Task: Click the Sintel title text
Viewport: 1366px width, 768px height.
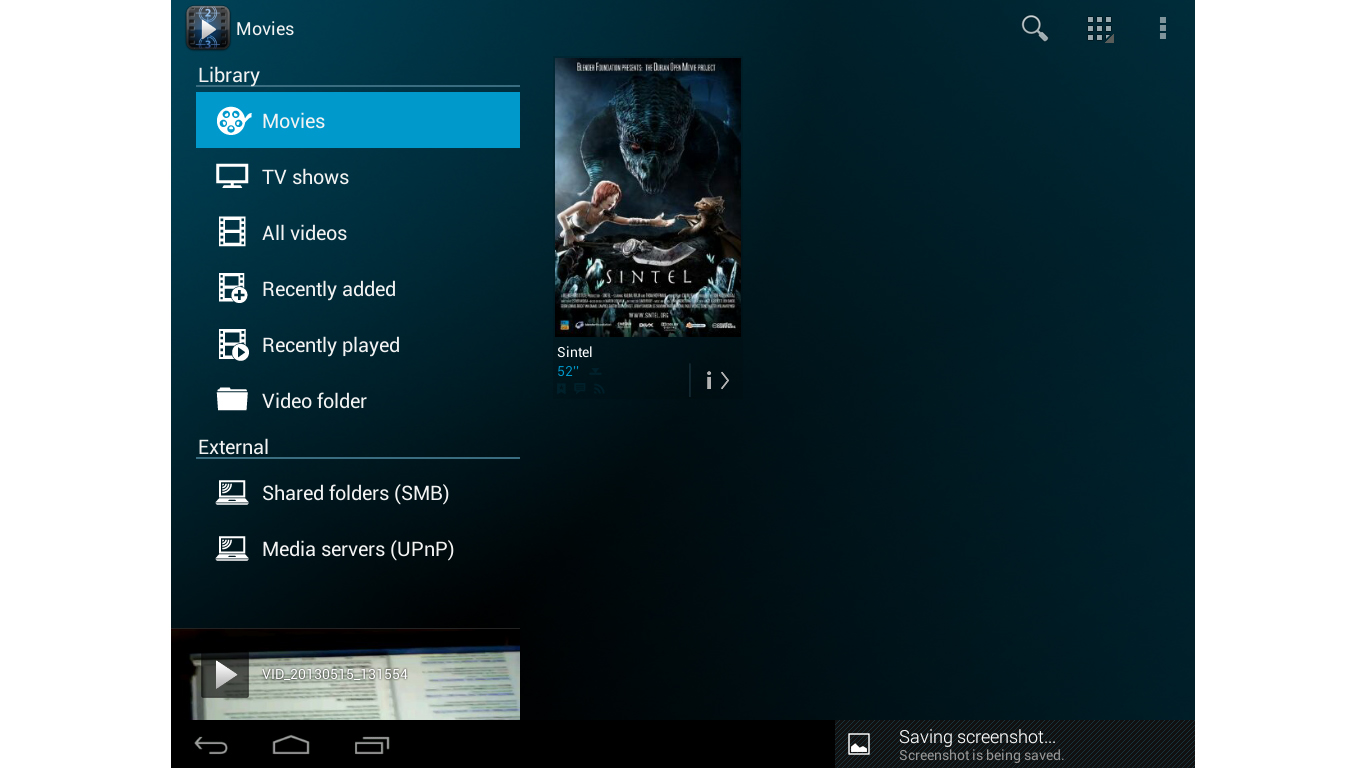Action: coord(574,352)
